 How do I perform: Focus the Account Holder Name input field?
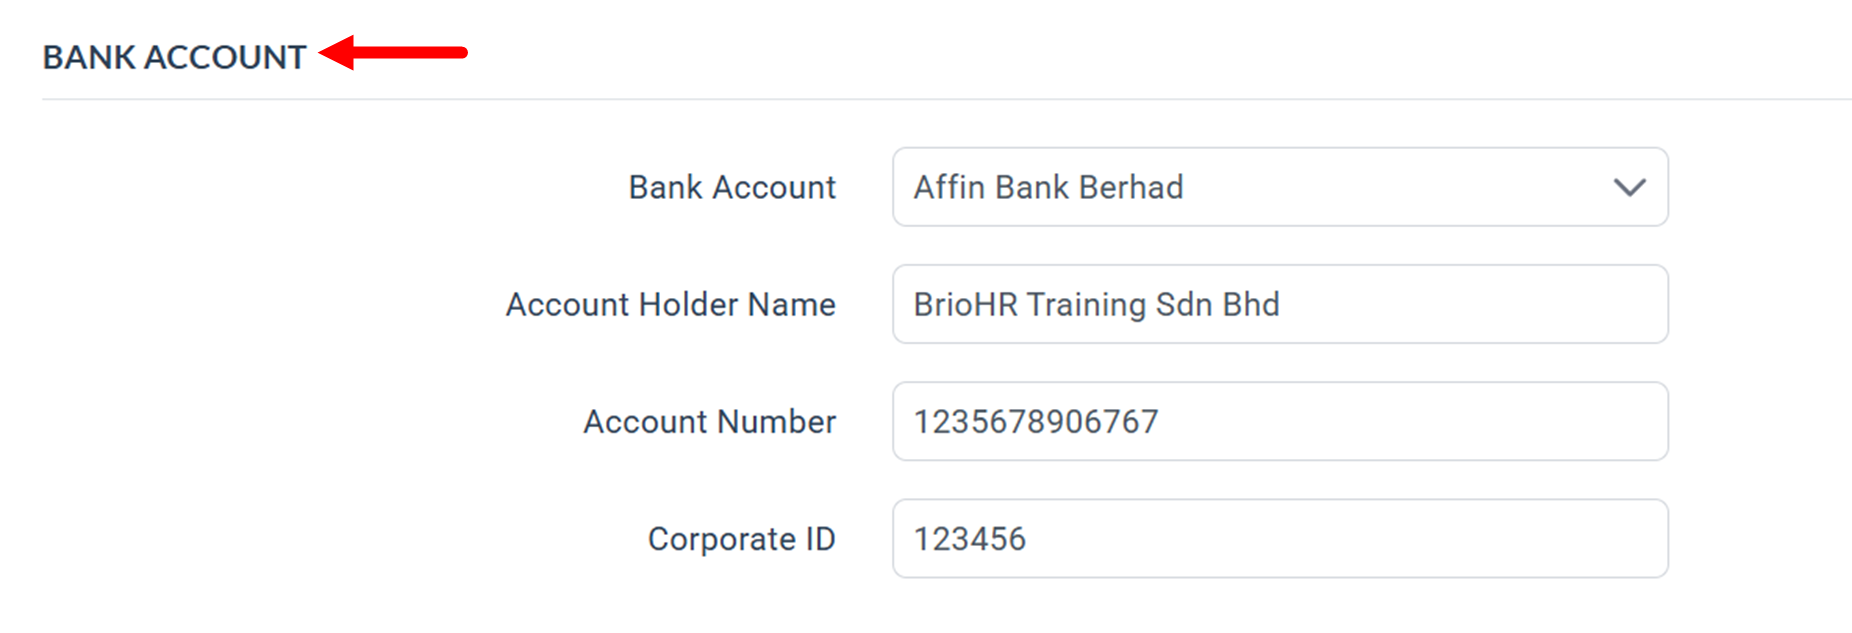click(1450, 304)
